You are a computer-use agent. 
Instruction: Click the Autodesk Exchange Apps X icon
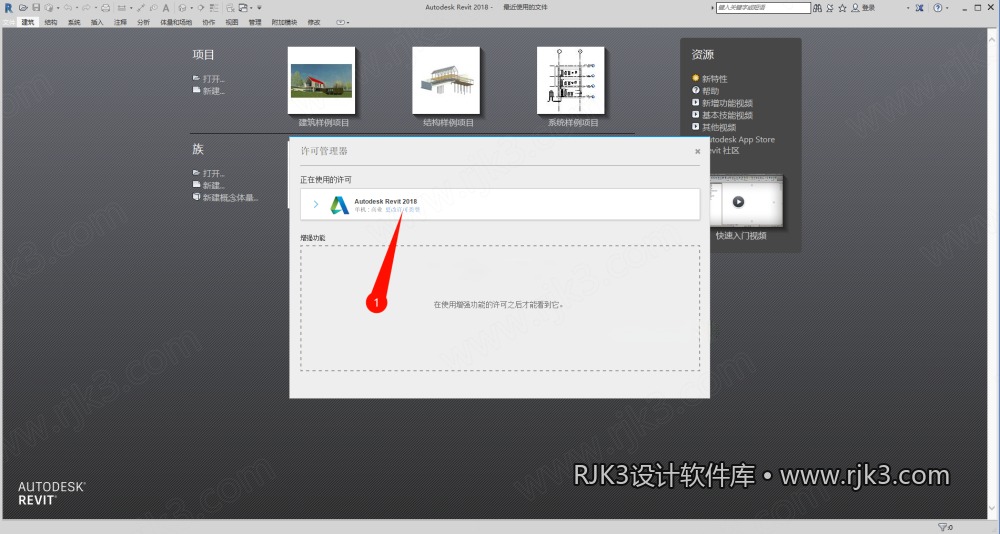pyautogui.click(x=919, y=8)
